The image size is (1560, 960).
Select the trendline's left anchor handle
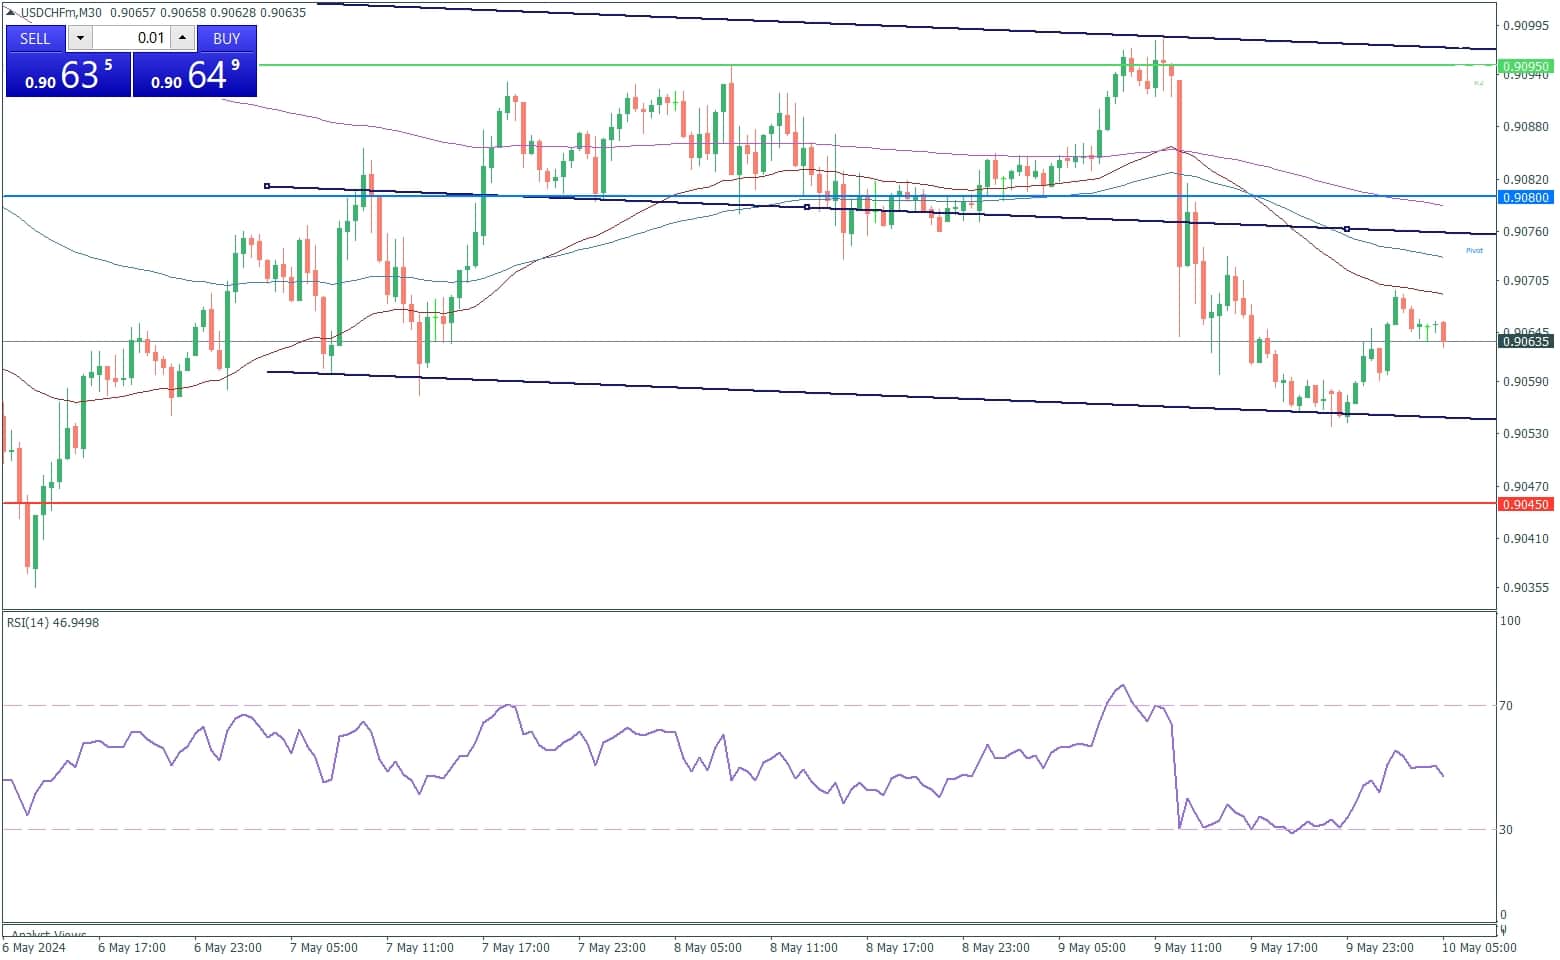point(266,186)
